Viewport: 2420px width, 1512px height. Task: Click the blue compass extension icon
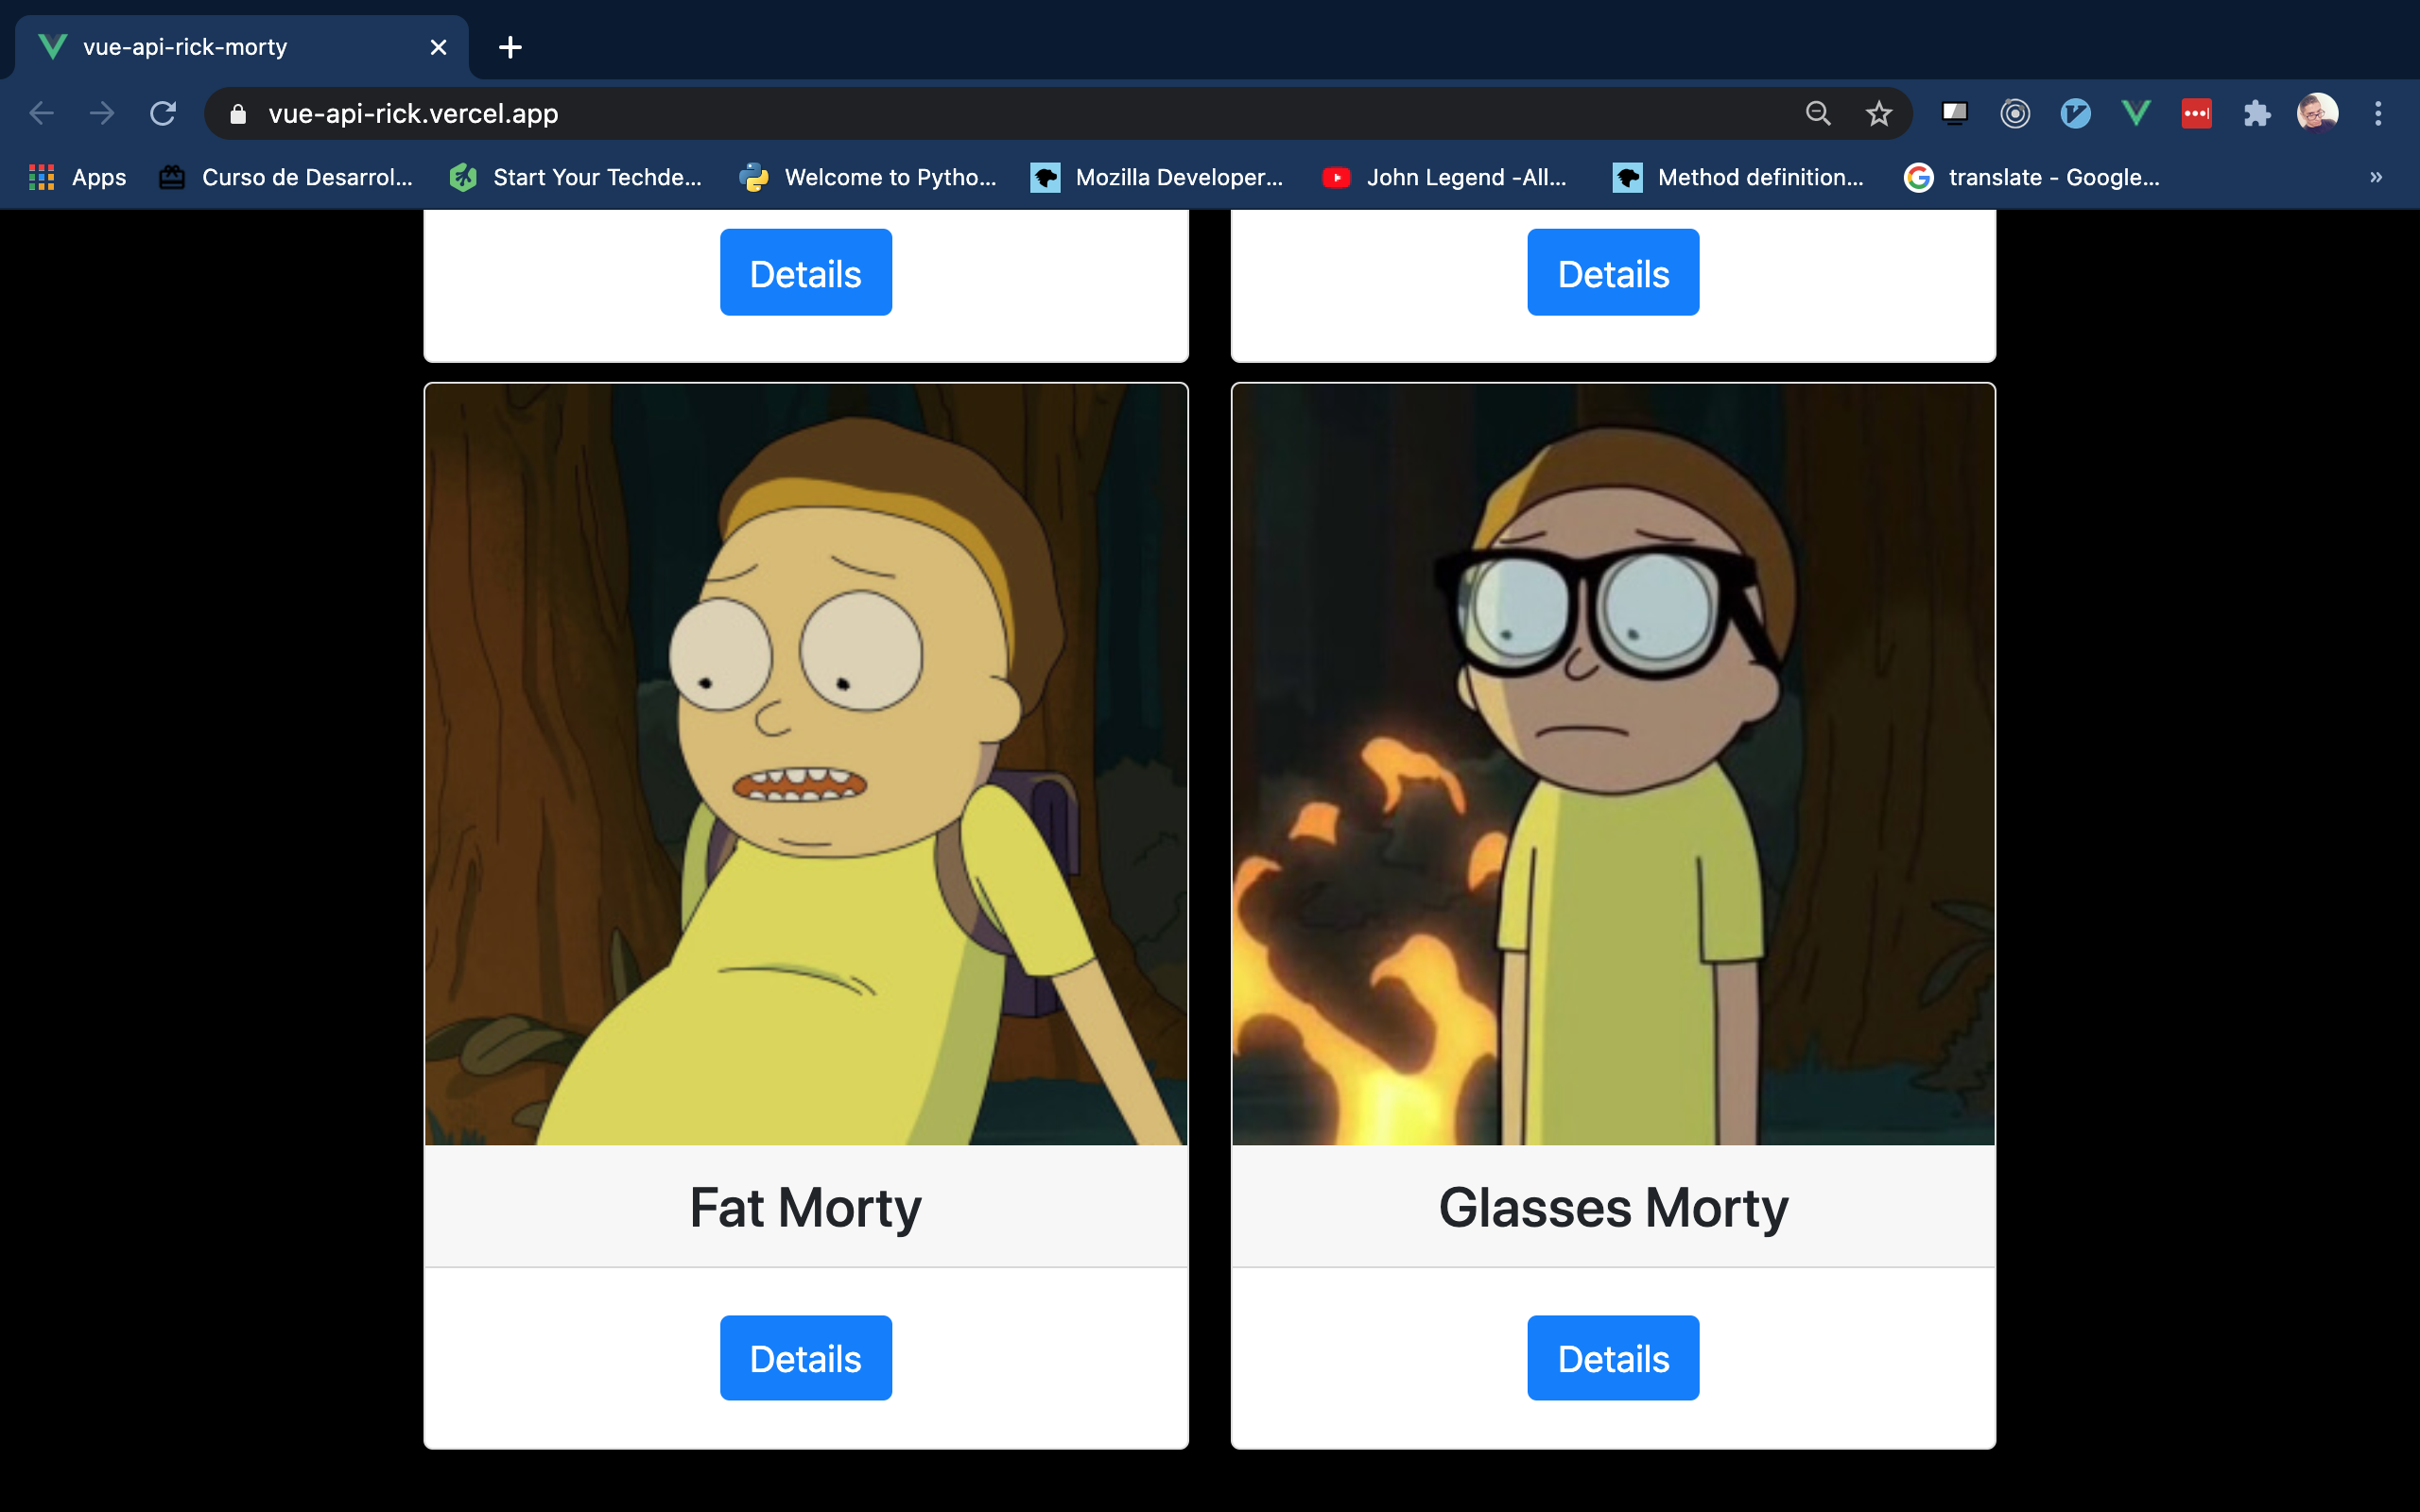tap(2075, 113)
